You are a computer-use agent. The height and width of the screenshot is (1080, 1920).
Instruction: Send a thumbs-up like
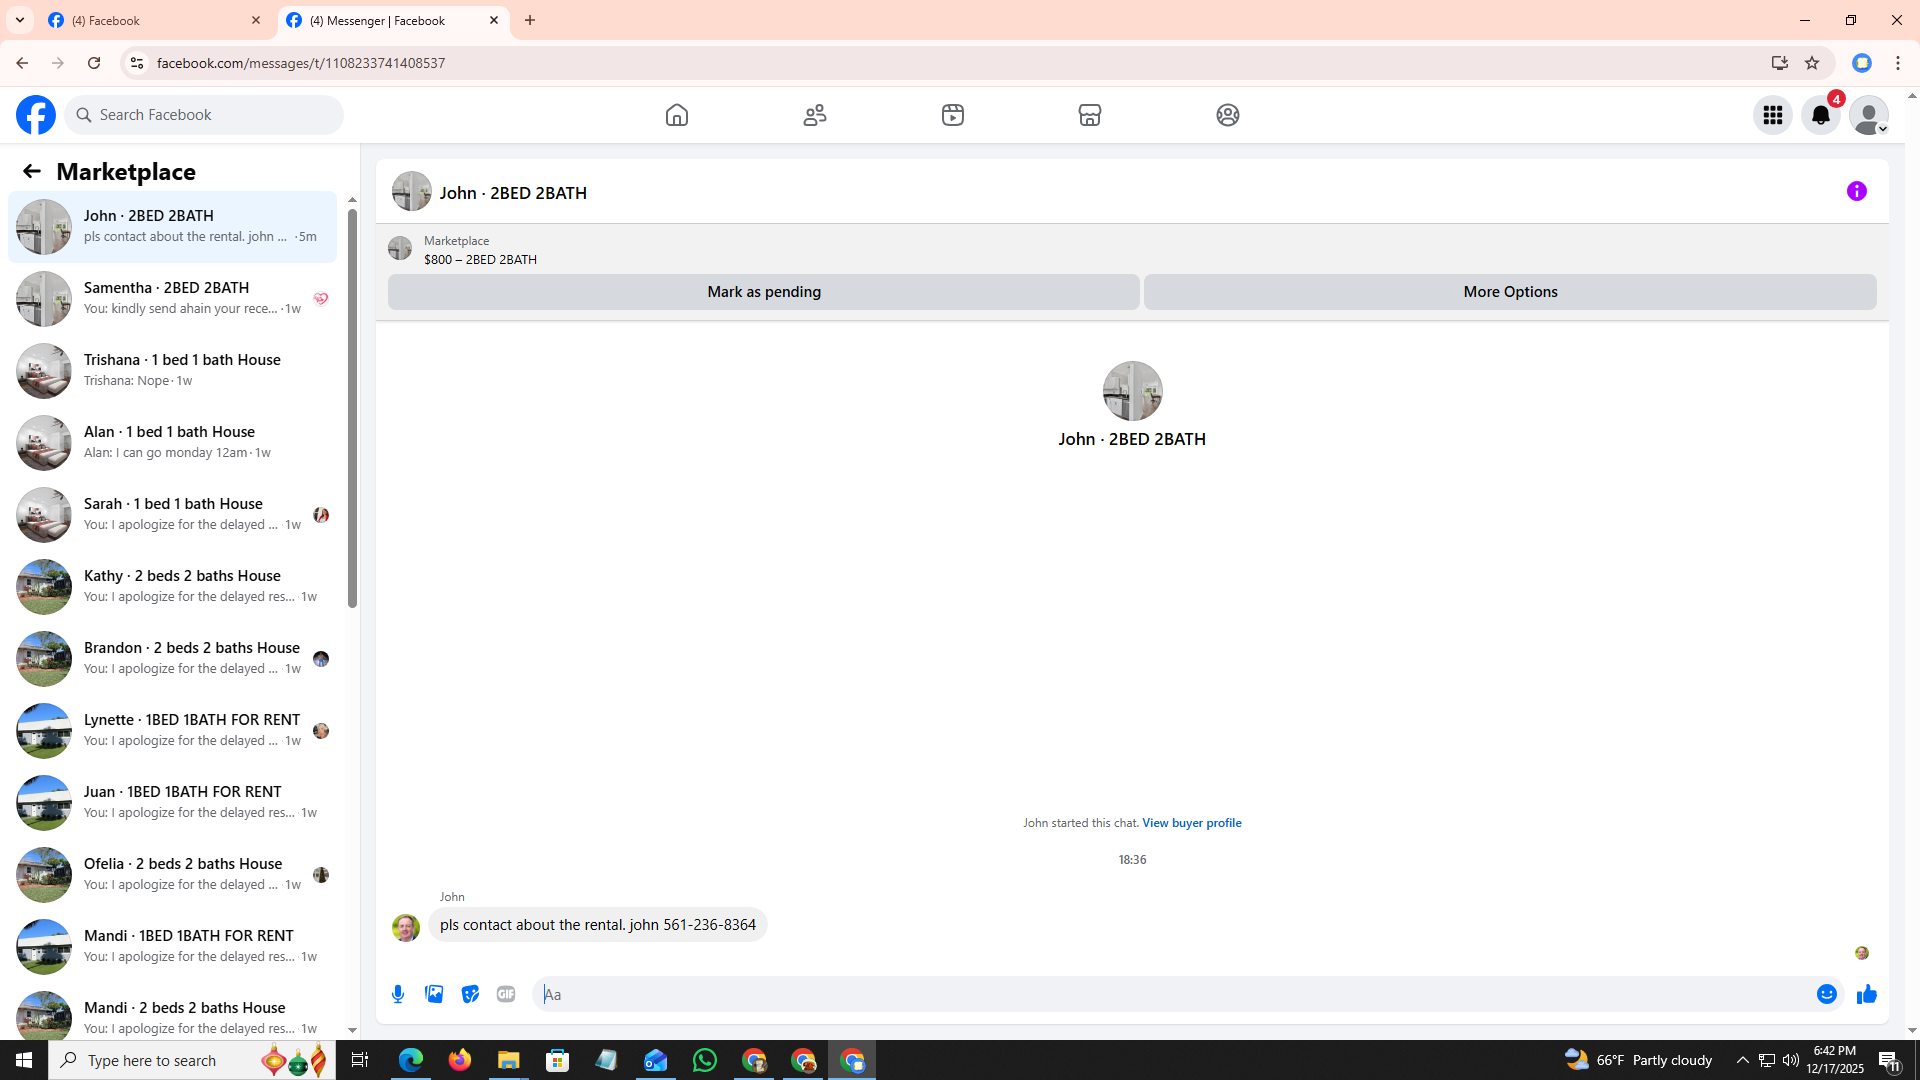point(1866,994)
